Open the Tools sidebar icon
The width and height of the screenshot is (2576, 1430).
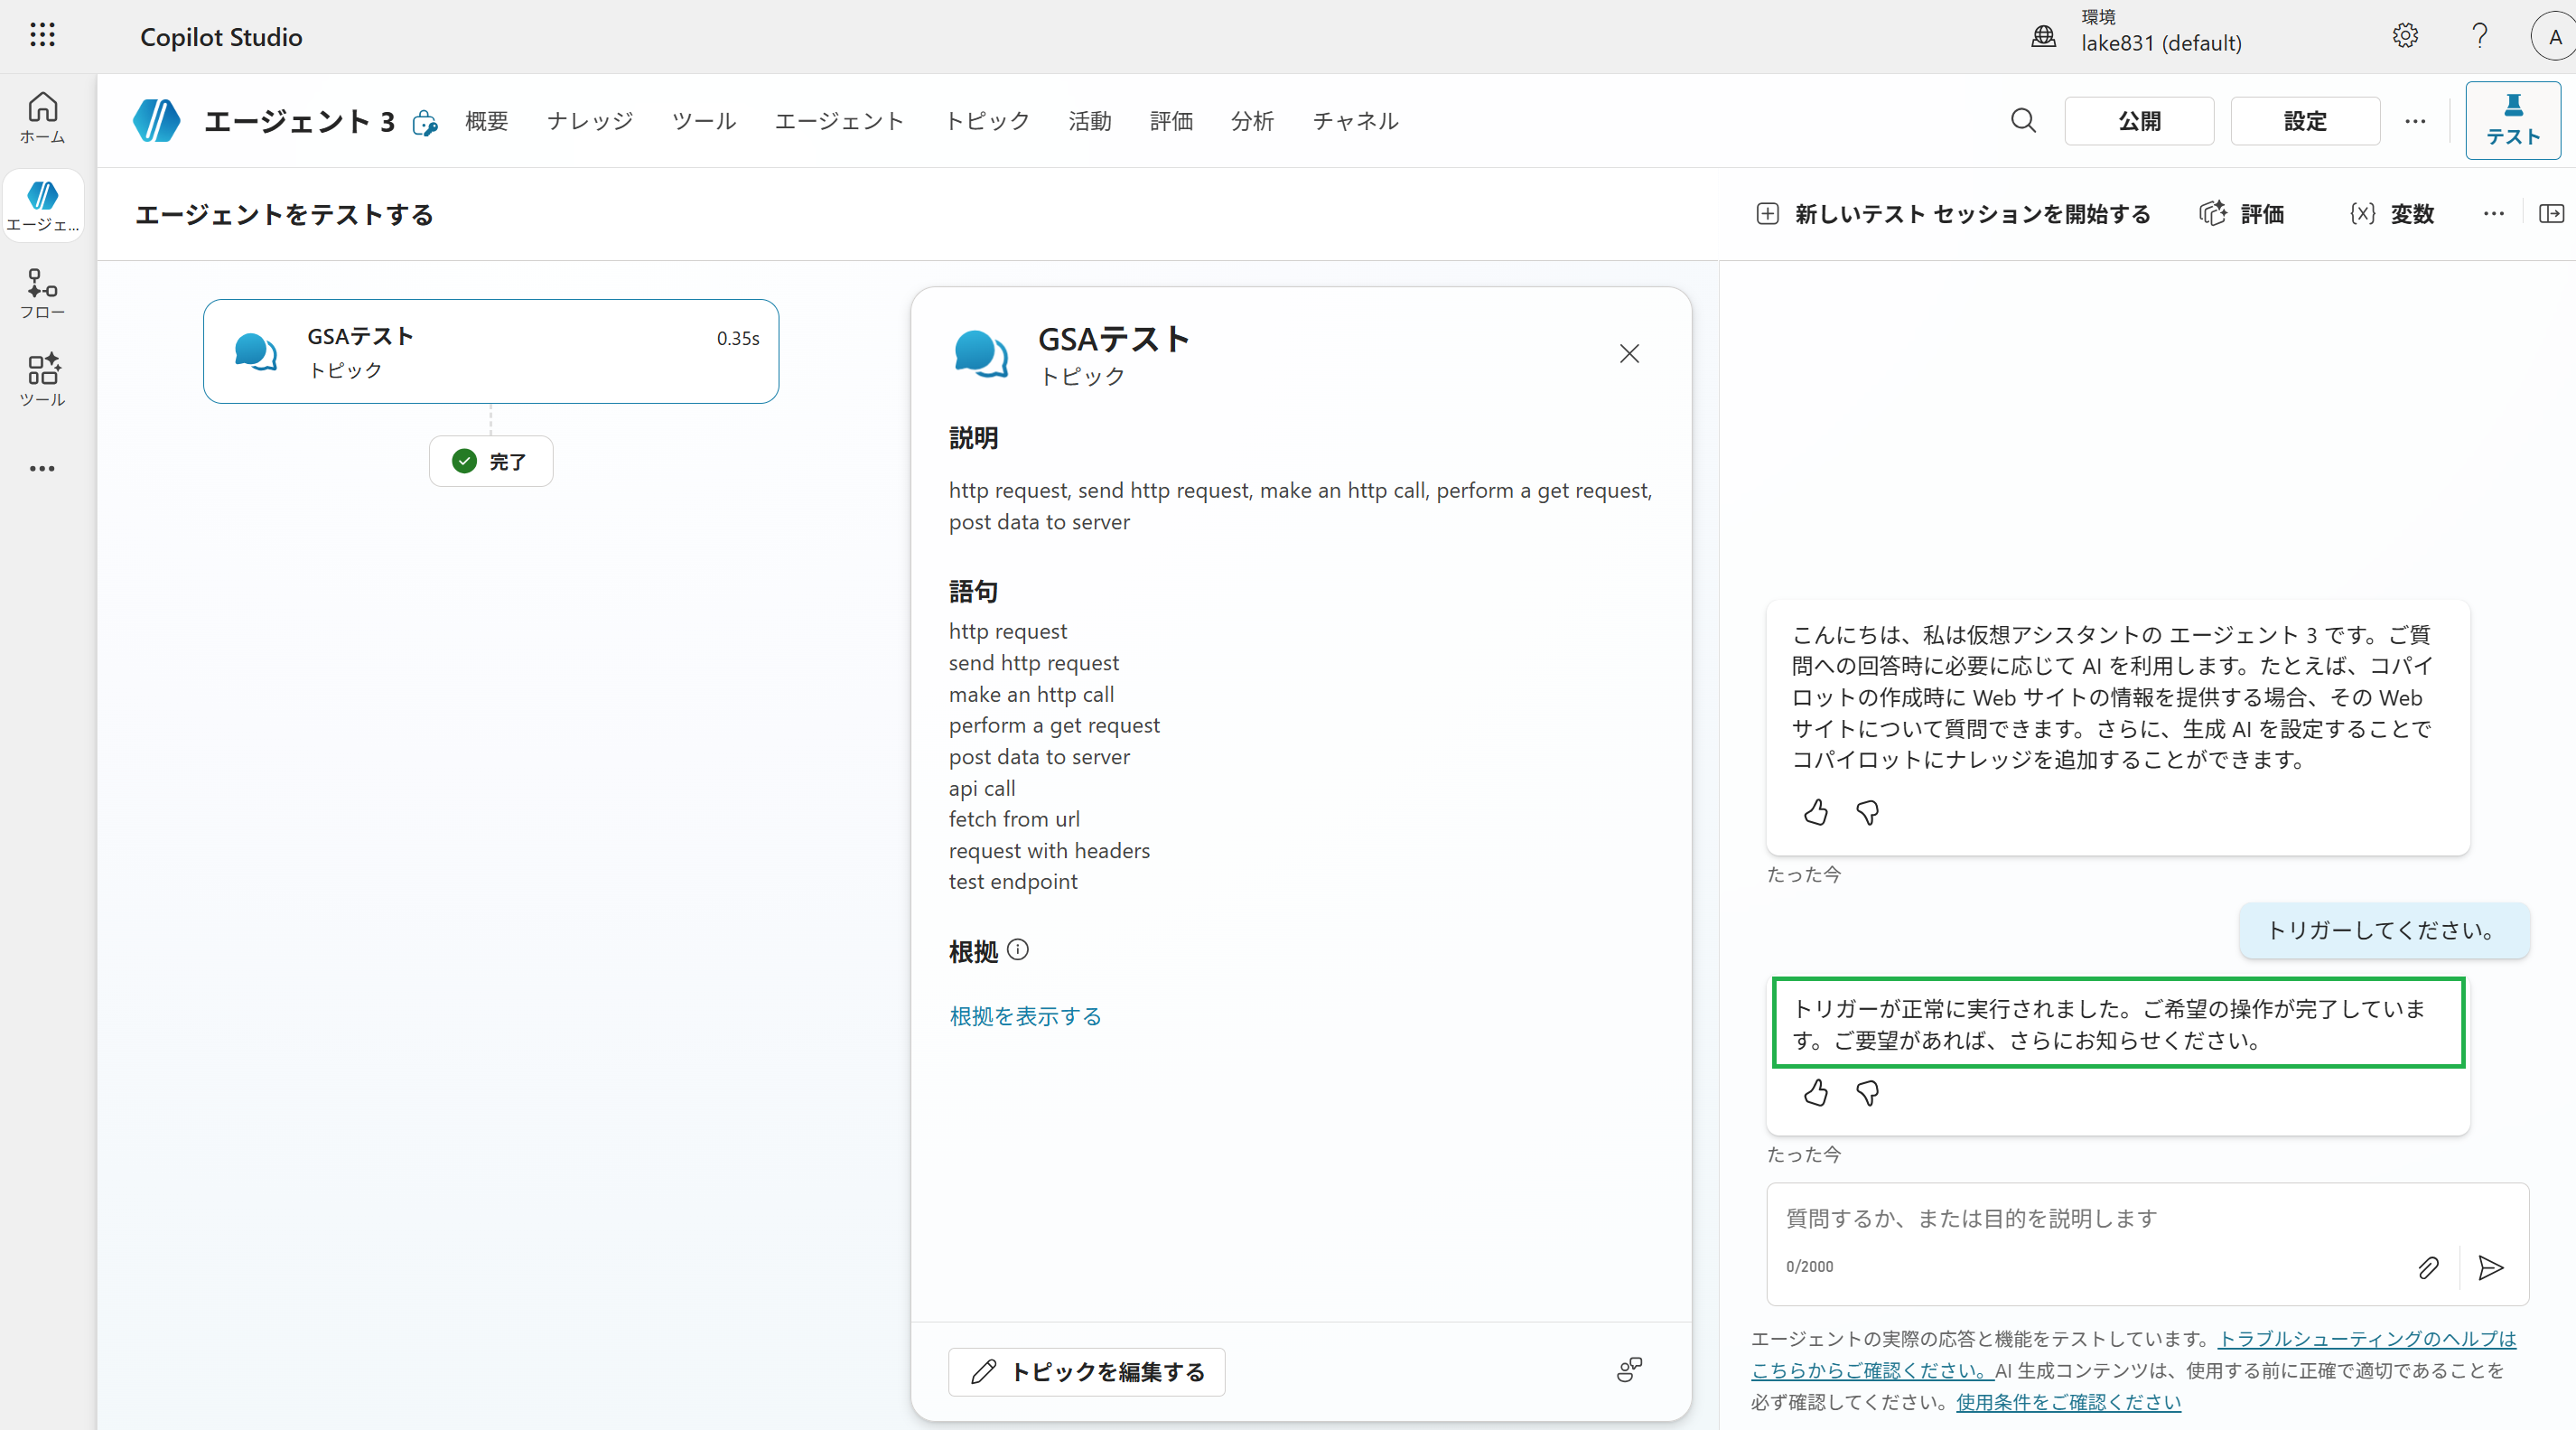(42, 380)
